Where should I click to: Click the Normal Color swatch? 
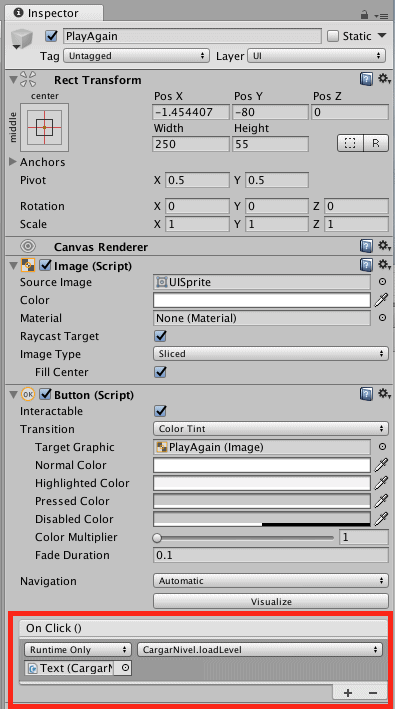[262, 465]
